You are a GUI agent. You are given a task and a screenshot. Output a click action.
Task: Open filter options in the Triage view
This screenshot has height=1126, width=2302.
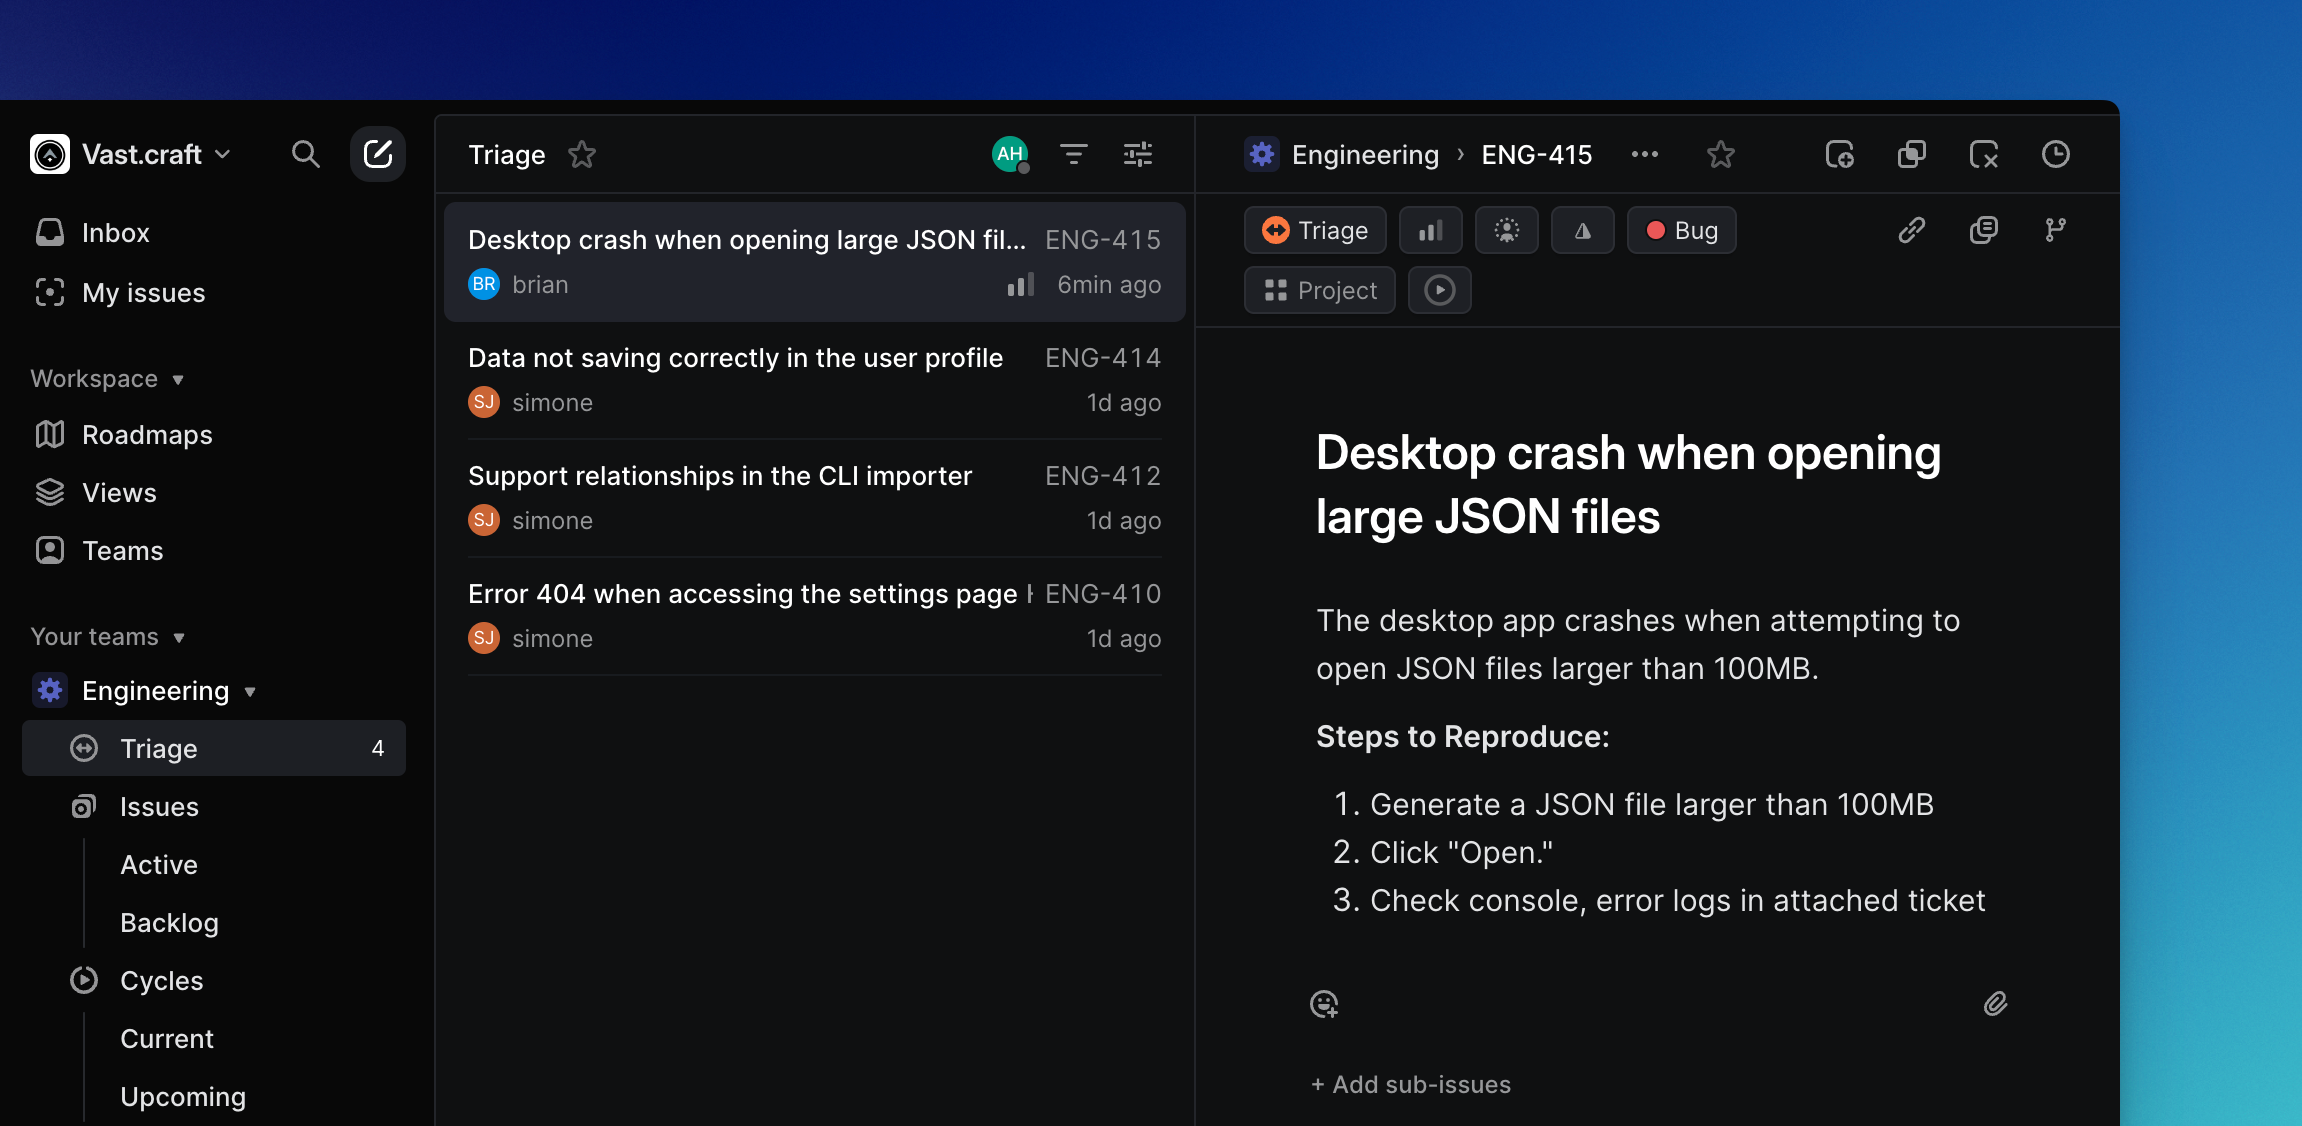point(1074,154)
